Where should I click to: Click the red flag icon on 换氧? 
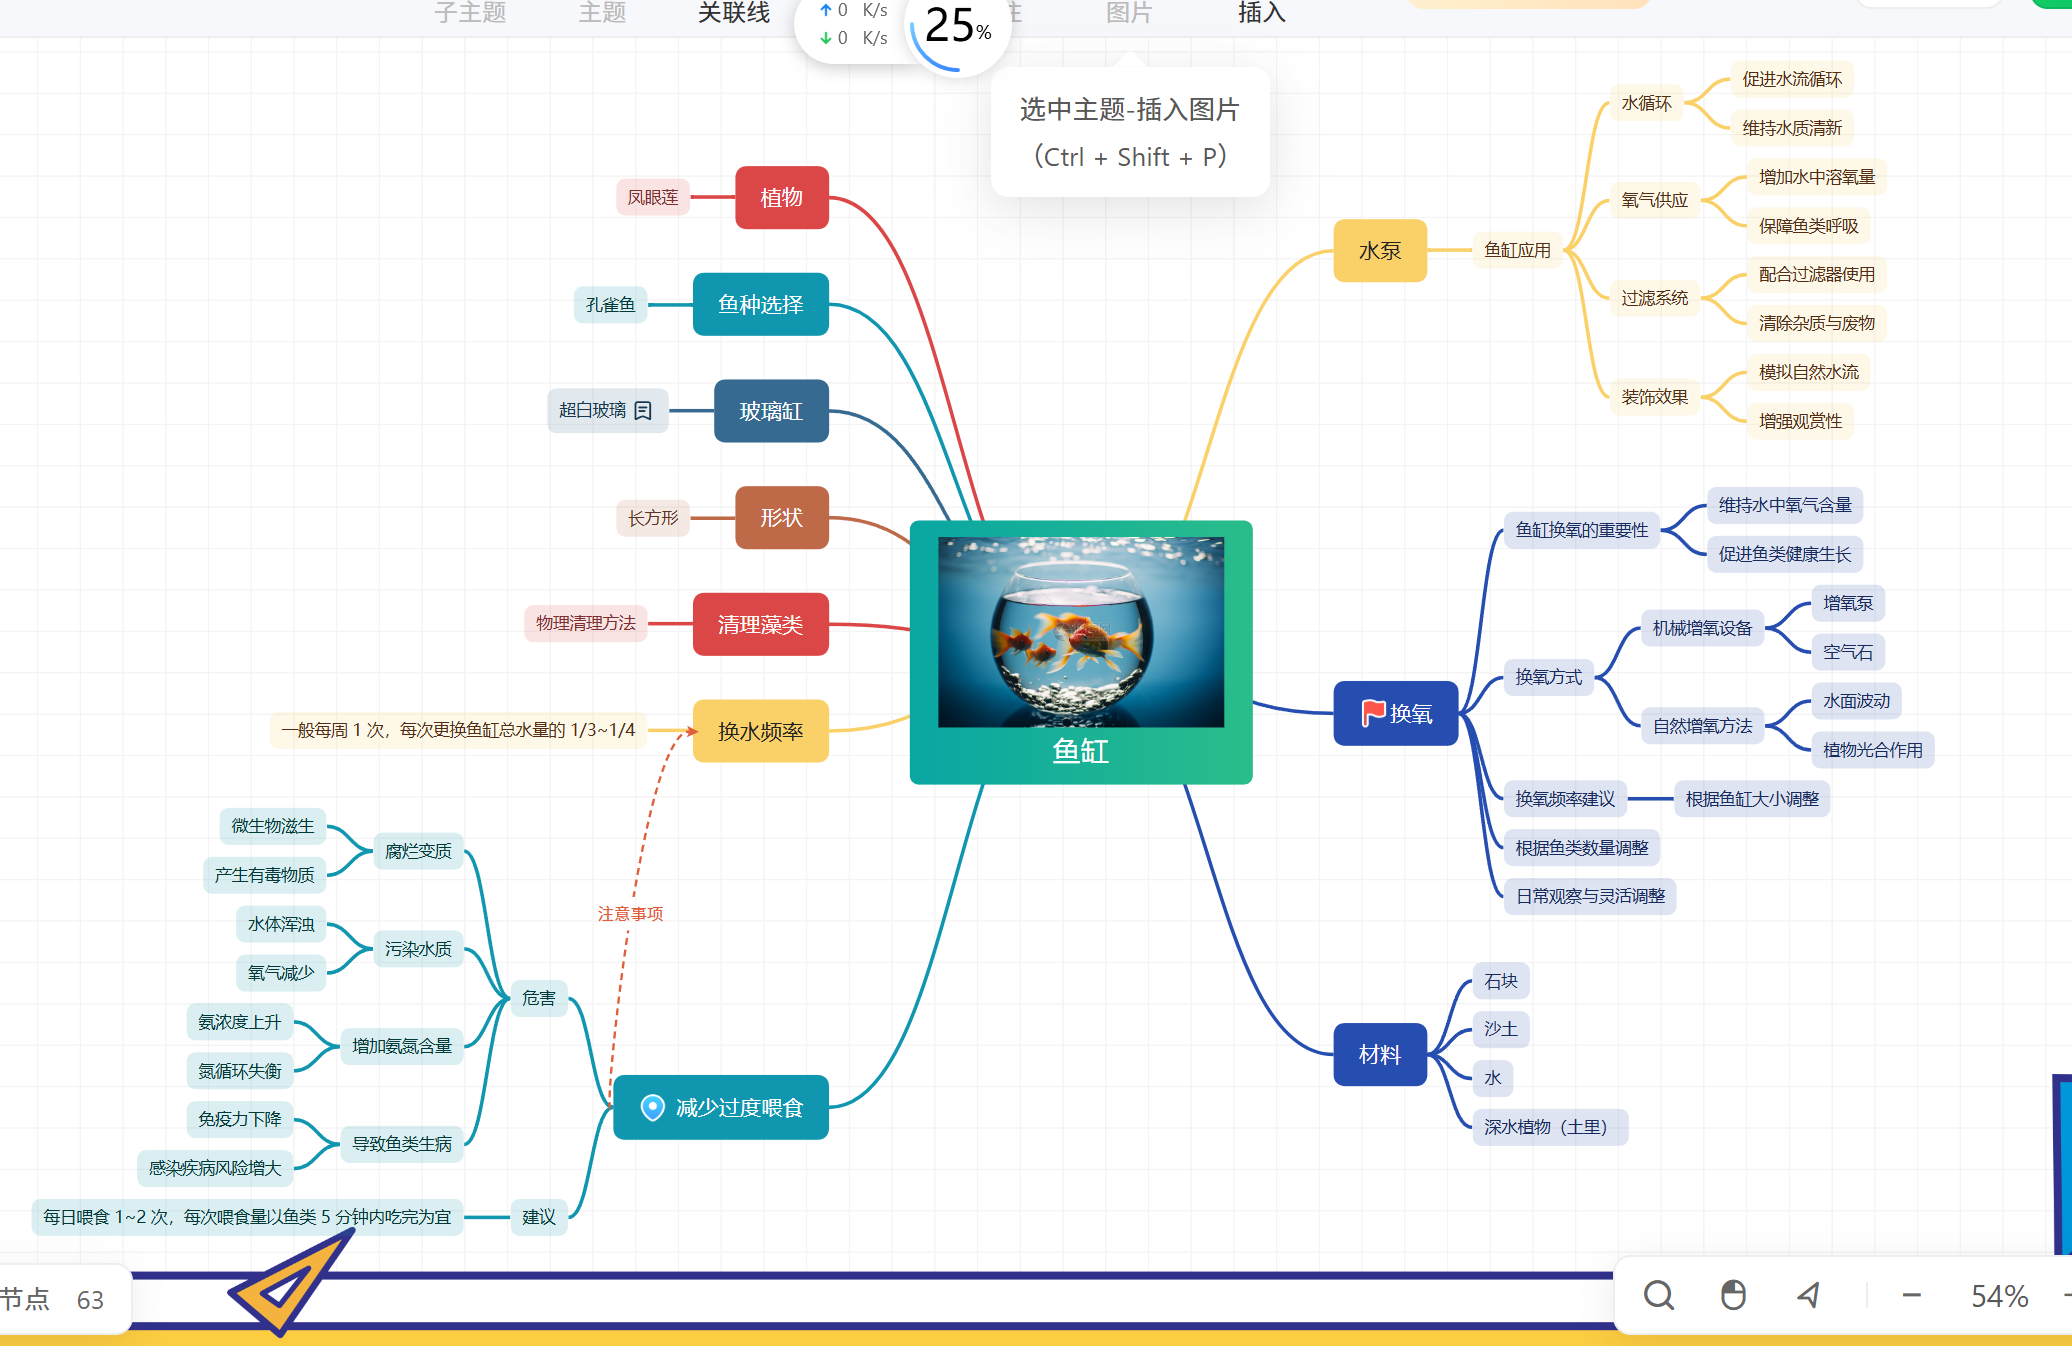[1372, 713]
